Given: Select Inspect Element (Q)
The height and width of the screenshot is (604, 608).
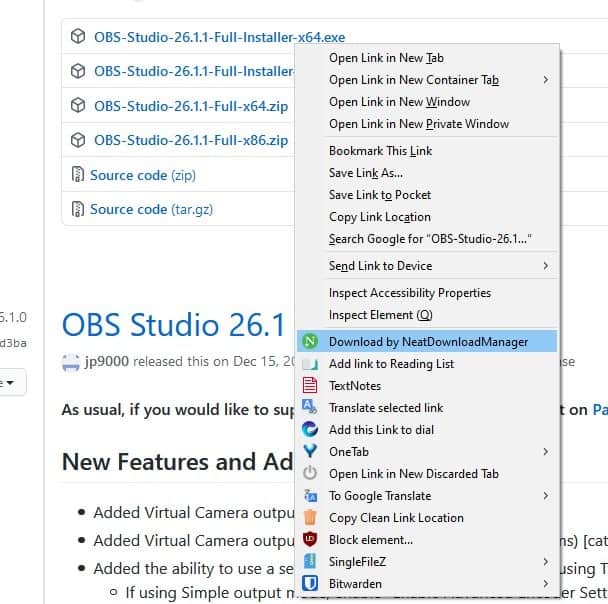Looking at the screenshot, I should (427, 315).
